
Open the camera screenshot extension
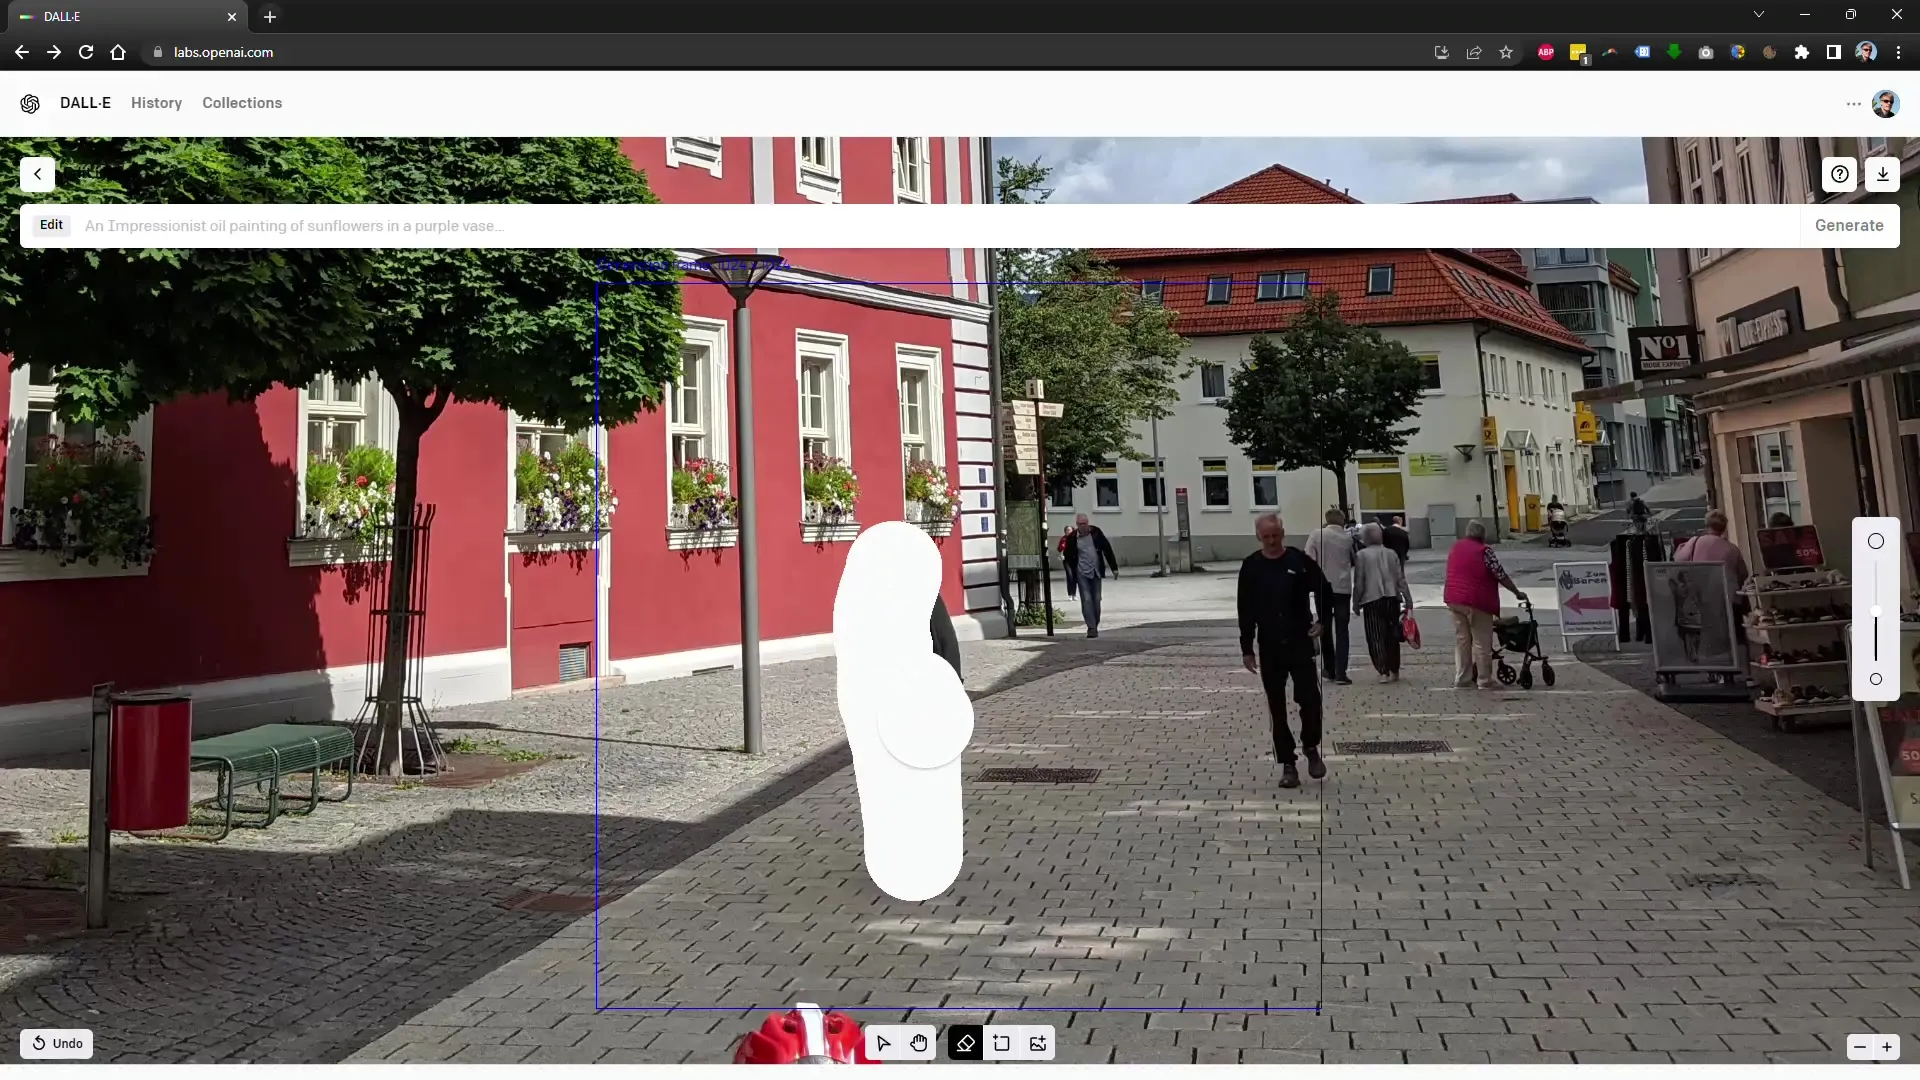pyautogui.click(x=1706, y=52)
